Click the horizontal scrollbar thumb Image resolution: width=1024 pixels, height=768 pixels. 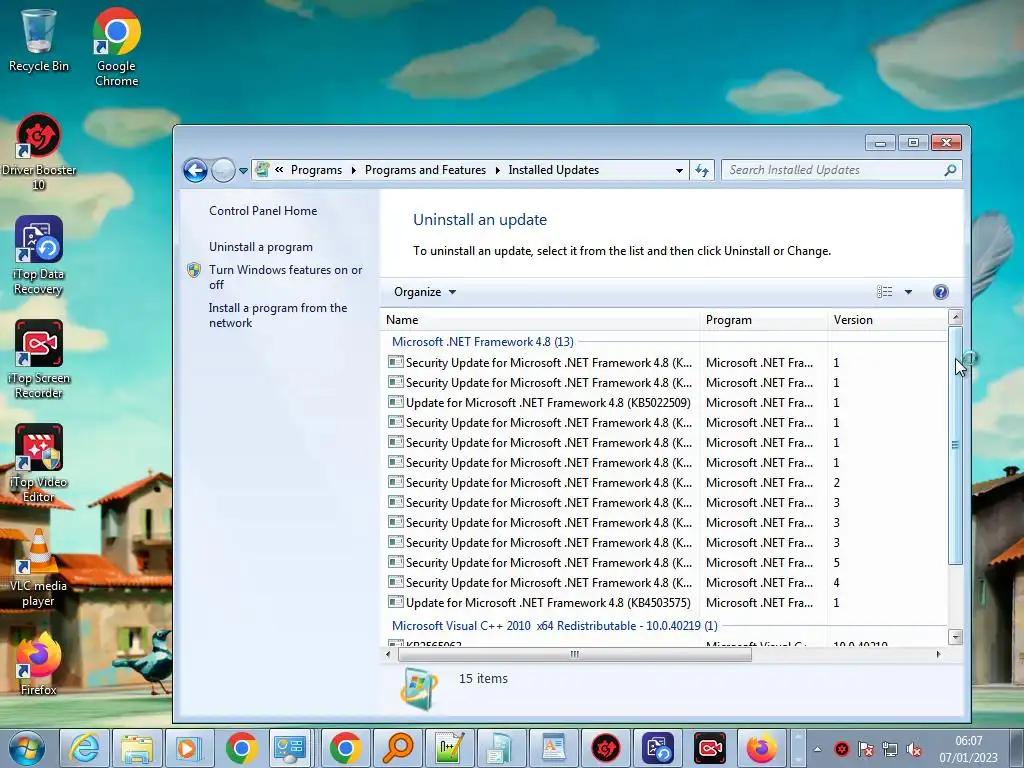575,654
